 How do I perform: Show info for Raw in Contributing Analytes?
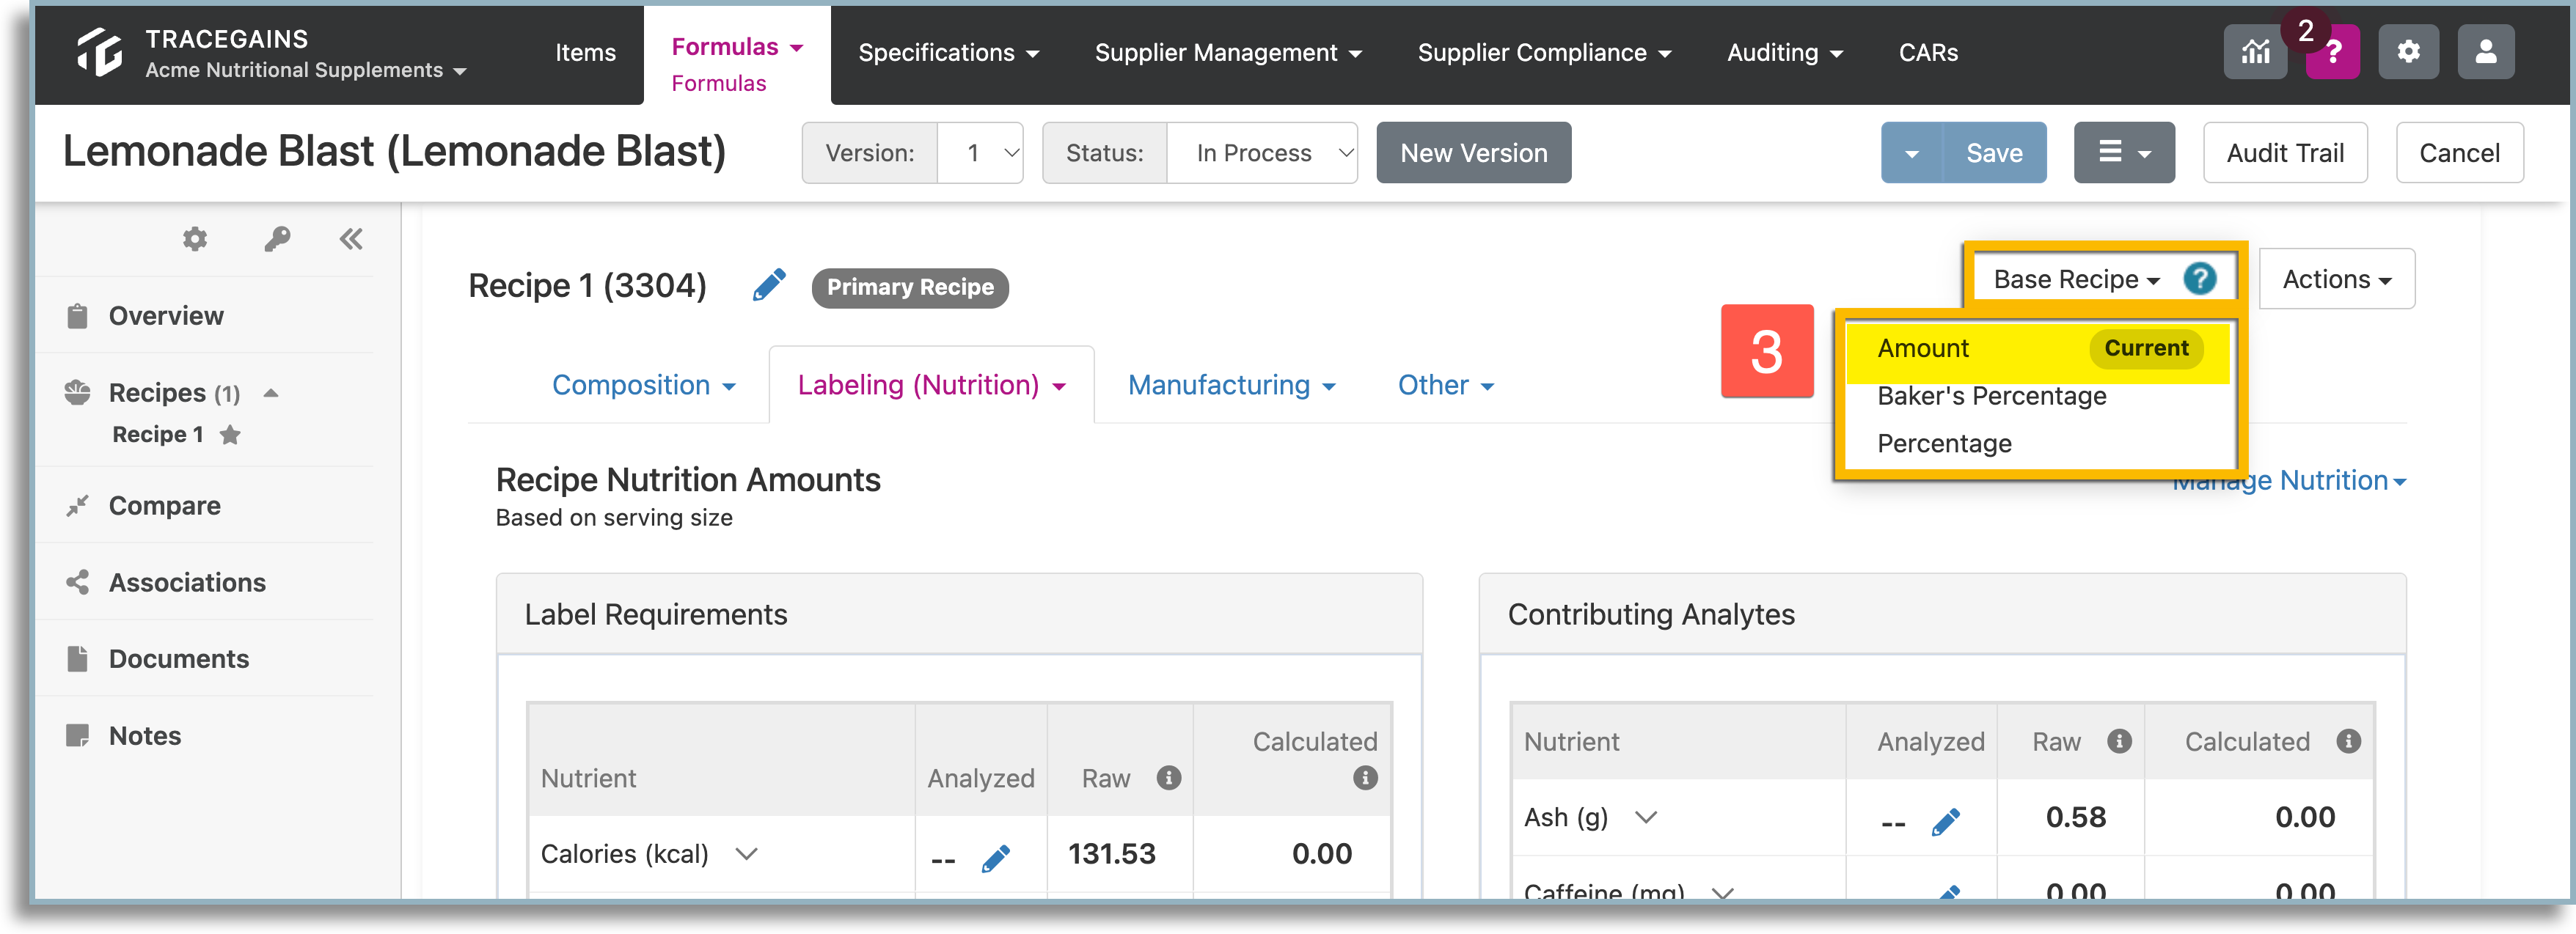(2119, 741)
